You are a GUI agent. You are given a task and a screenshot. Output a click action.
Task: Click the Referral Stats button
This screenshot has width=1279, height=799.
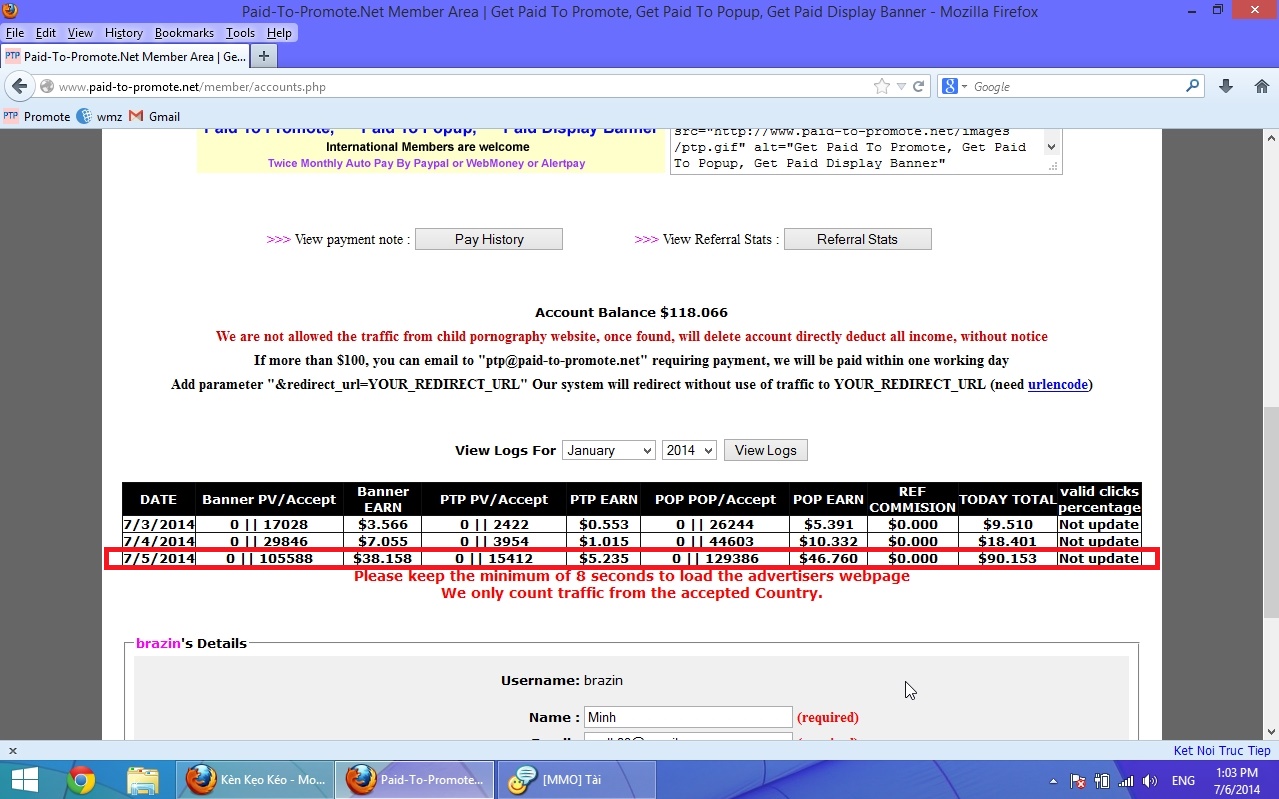tap(857, 239)
